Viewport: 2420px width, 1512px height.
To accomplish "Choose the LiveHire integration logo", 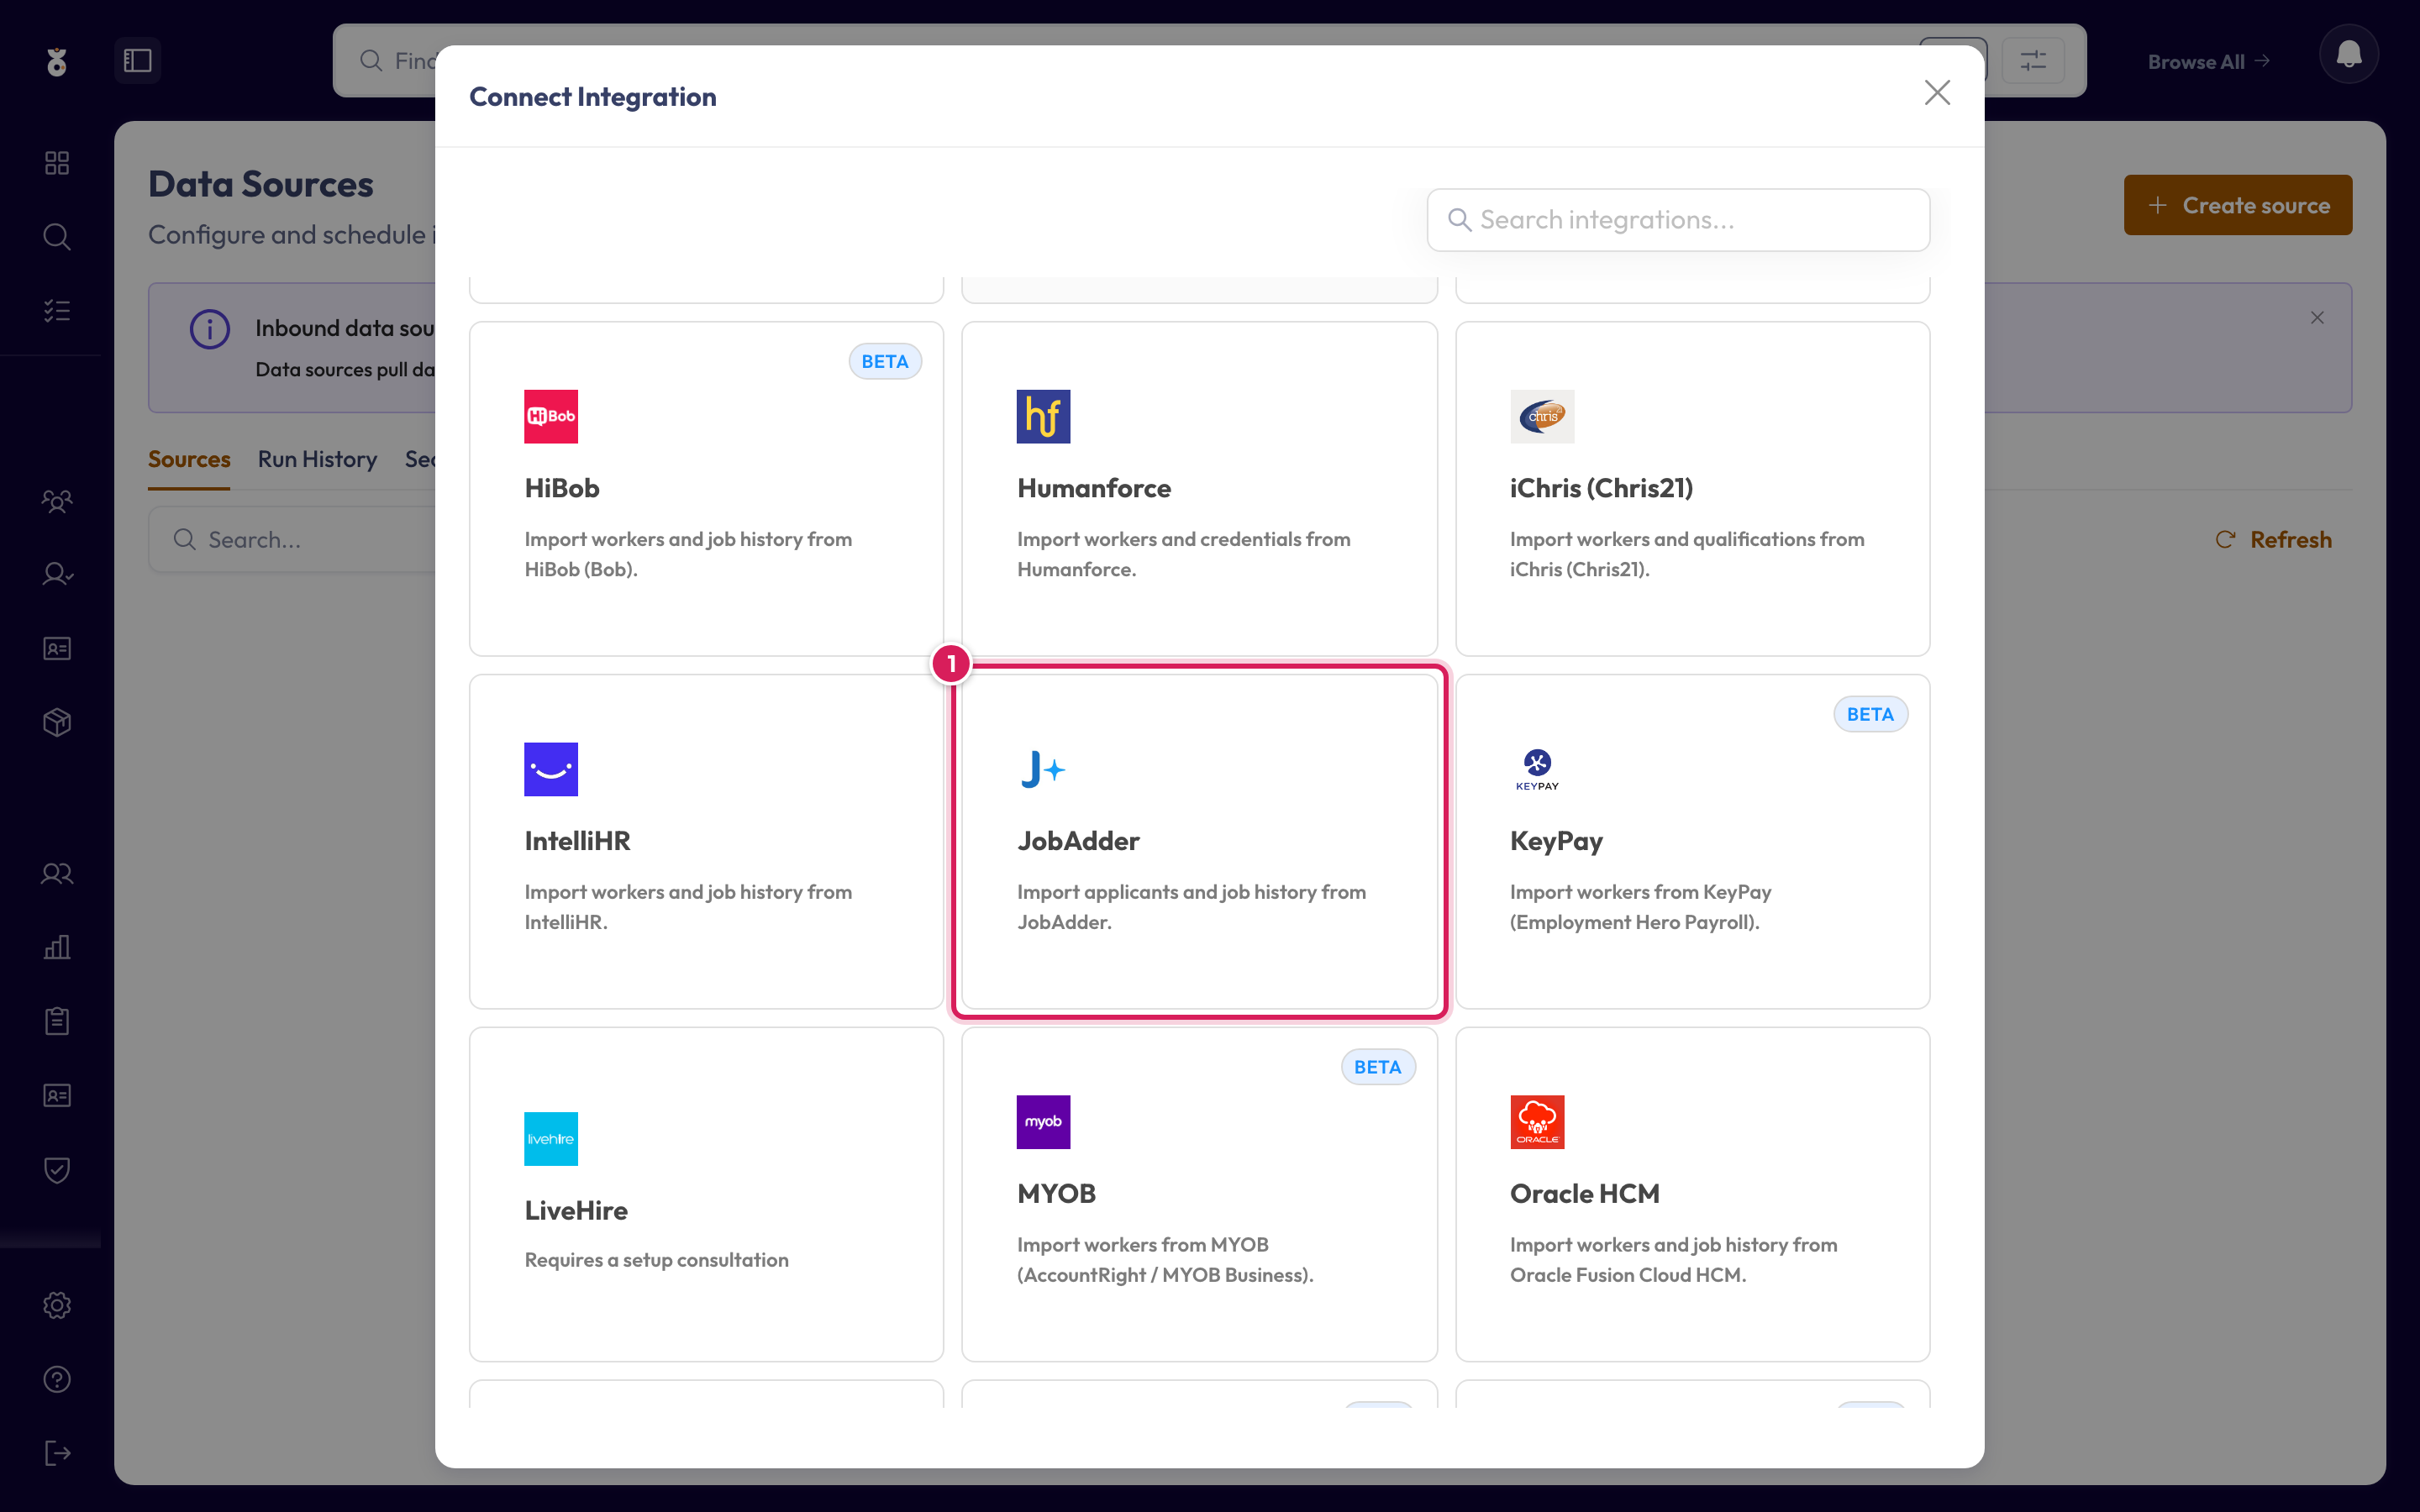I will [551, 1138].
